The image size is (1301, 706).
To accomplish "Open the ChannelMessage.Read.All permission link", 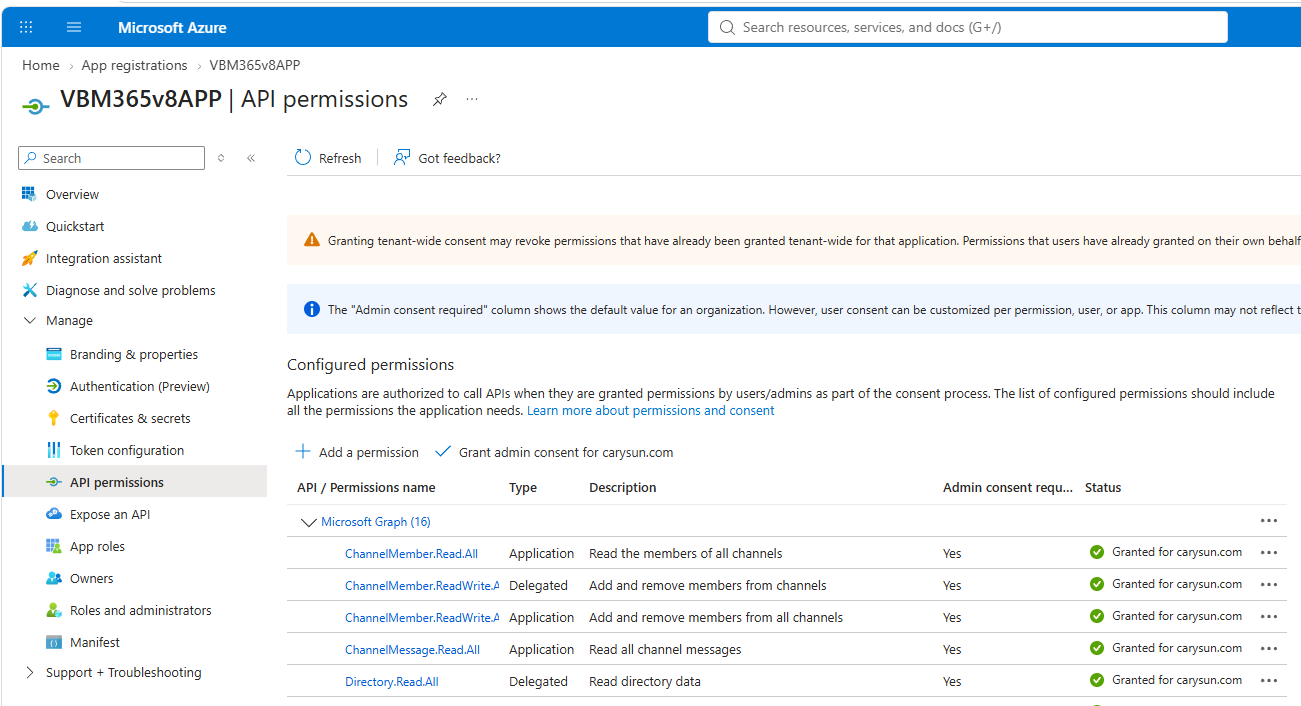I will click(x=412, y=649).
